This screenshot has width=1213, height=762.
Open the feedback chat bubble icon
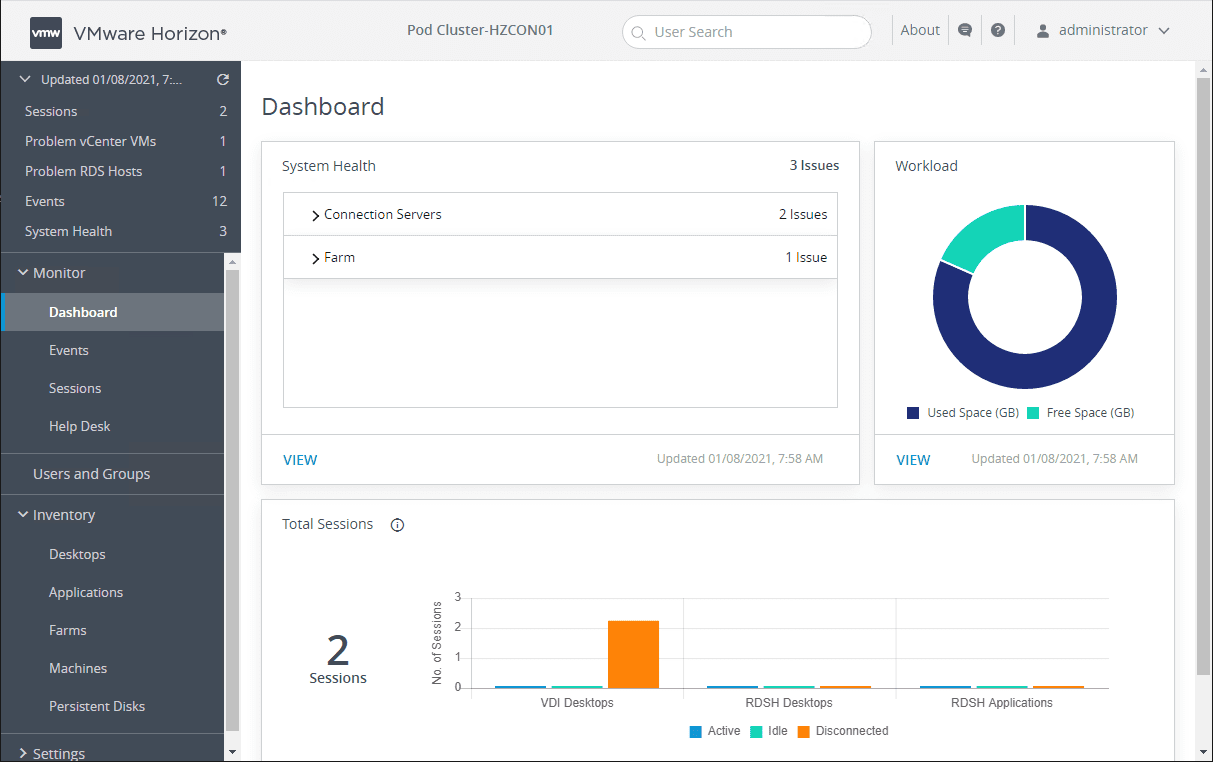(965, 30)
